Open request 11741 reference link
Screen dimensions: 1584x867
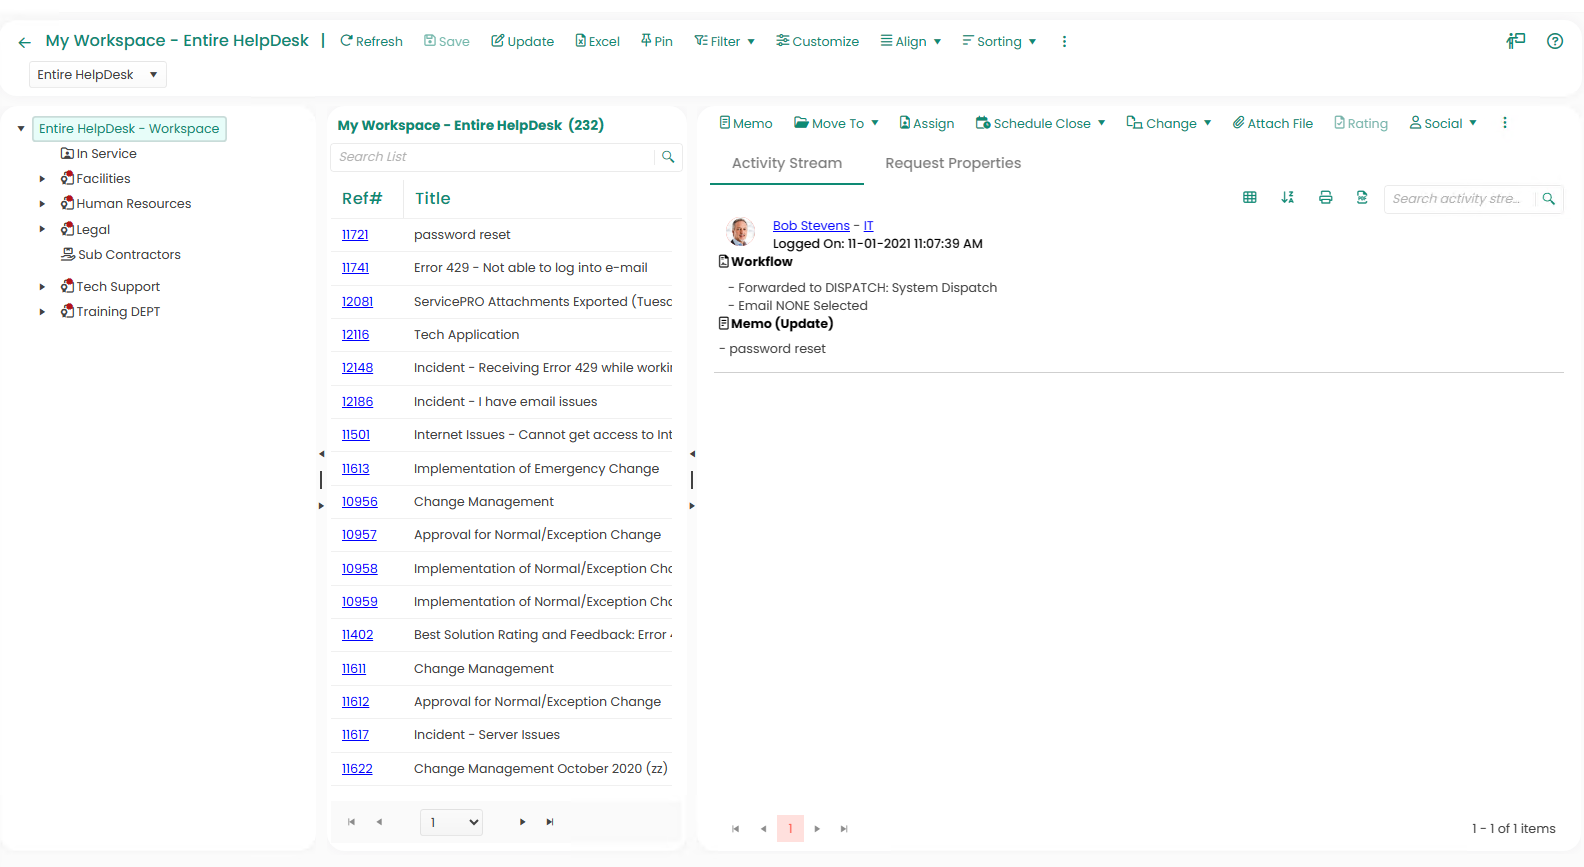pos(355,268)
